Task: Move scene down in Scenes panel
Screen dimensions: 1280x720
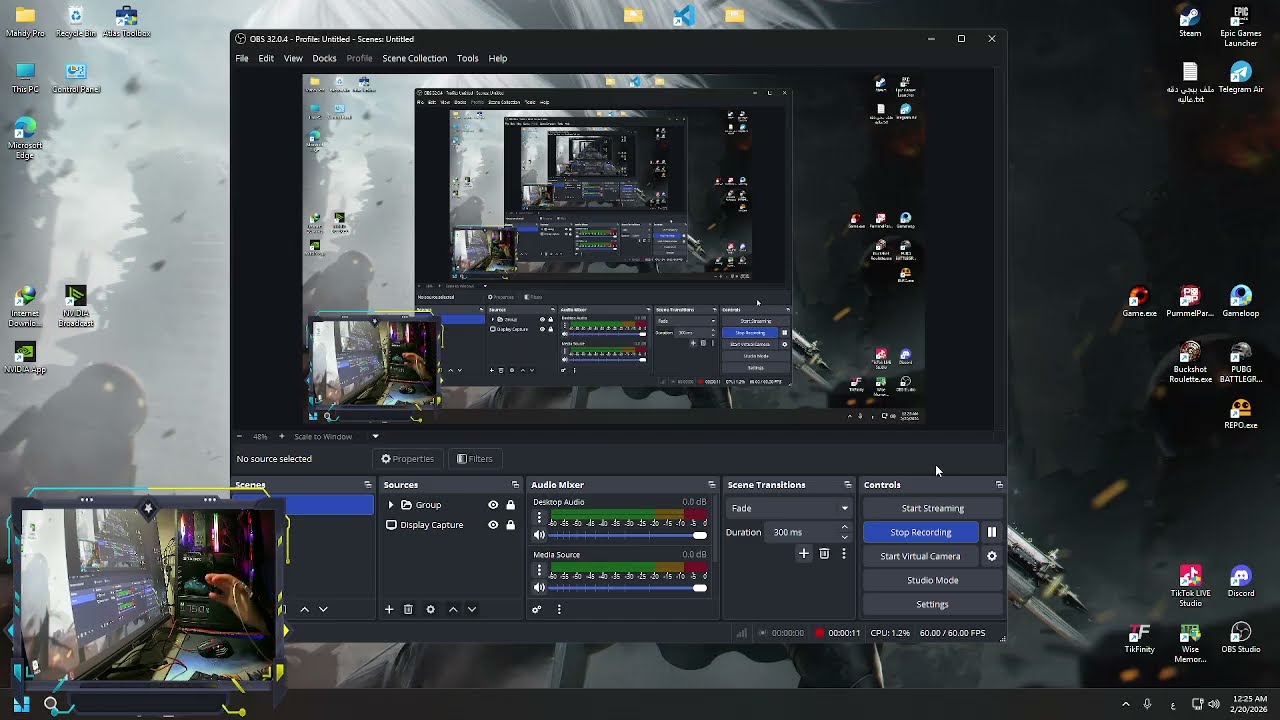Action: coord(323,609)
